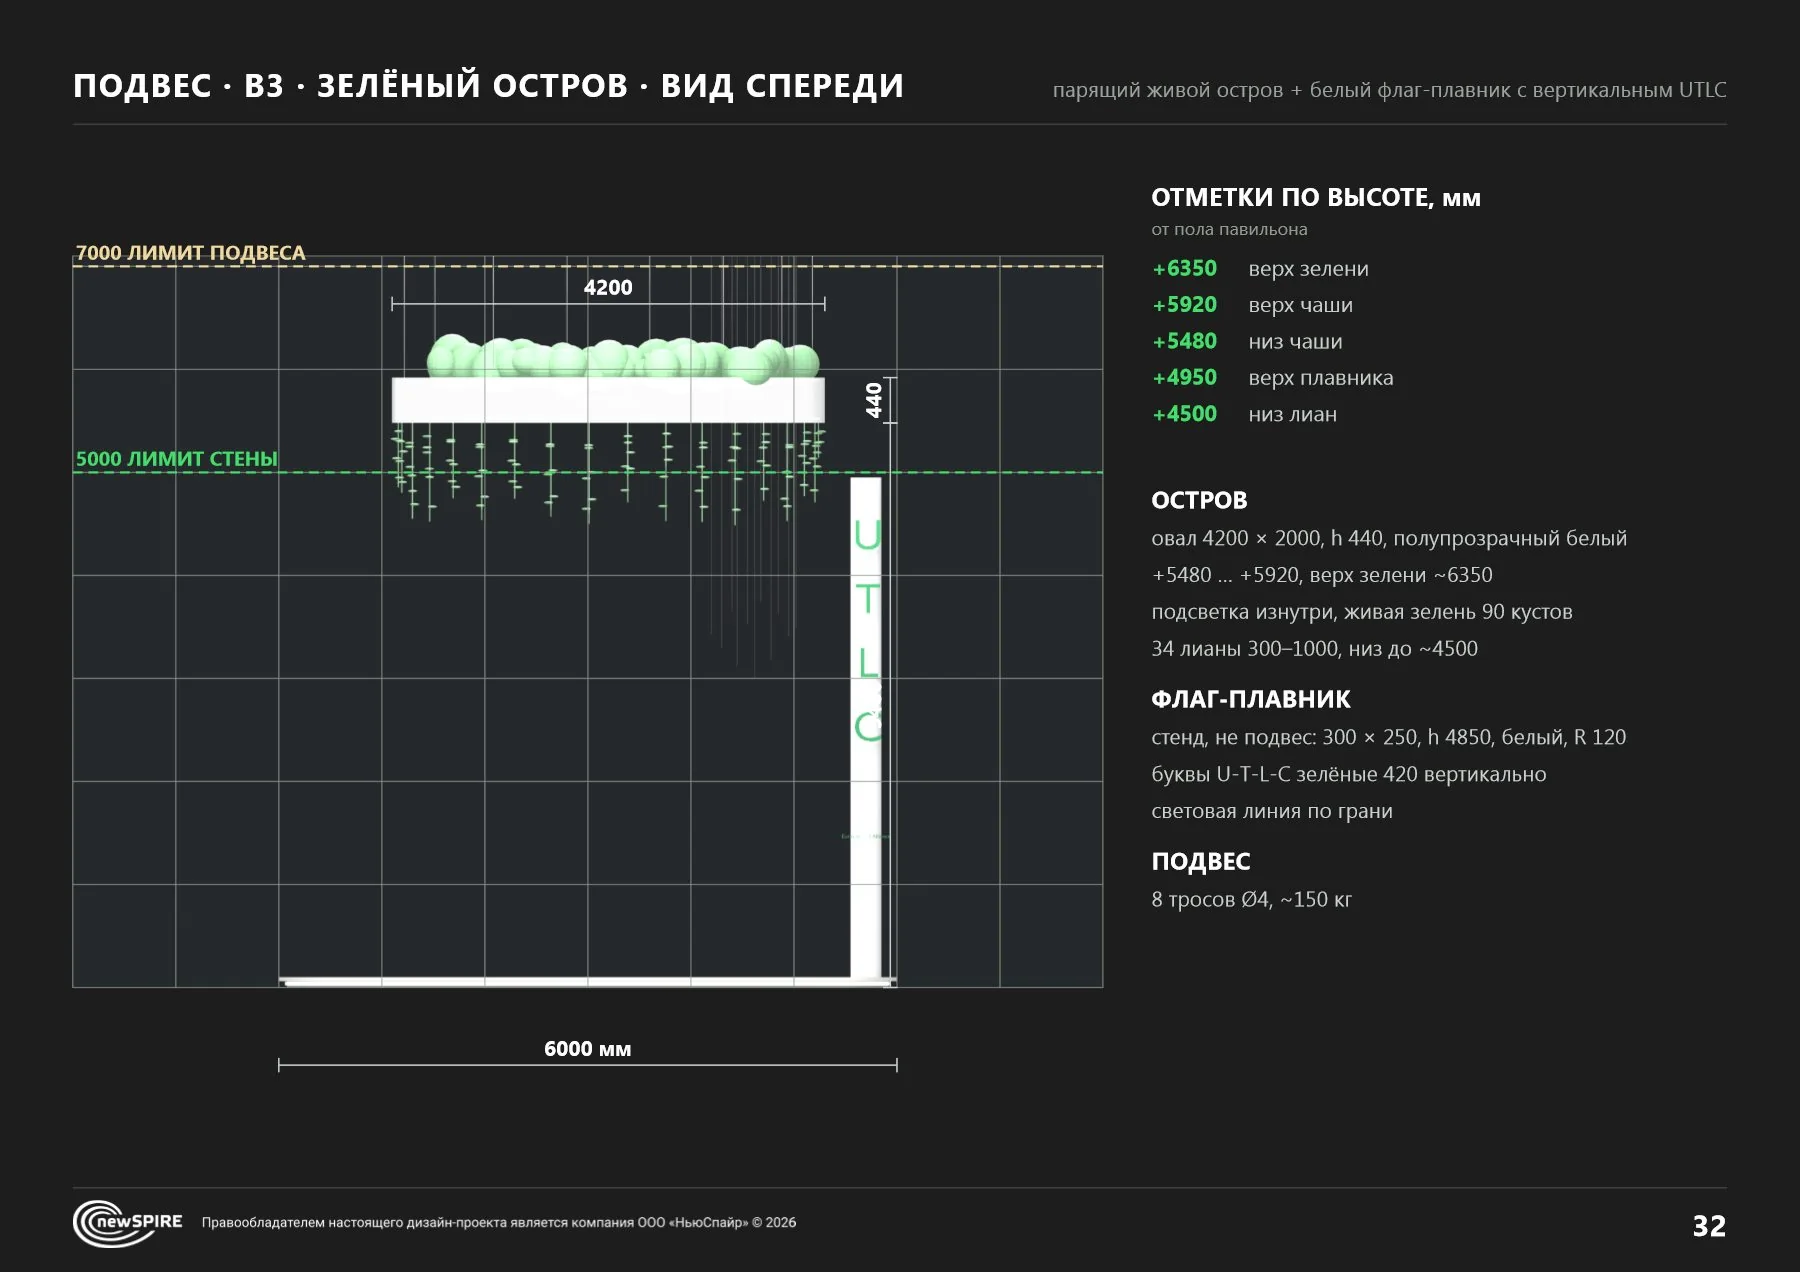Click the green bushes atop the island drawing
This screenshot has height=1272, width=1800.
[x=624, y=358]
